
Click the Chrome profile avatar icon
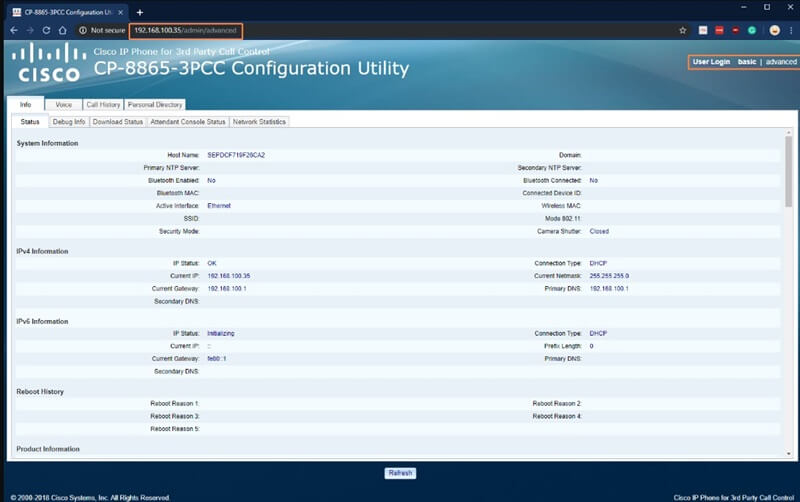coord(774,30)
